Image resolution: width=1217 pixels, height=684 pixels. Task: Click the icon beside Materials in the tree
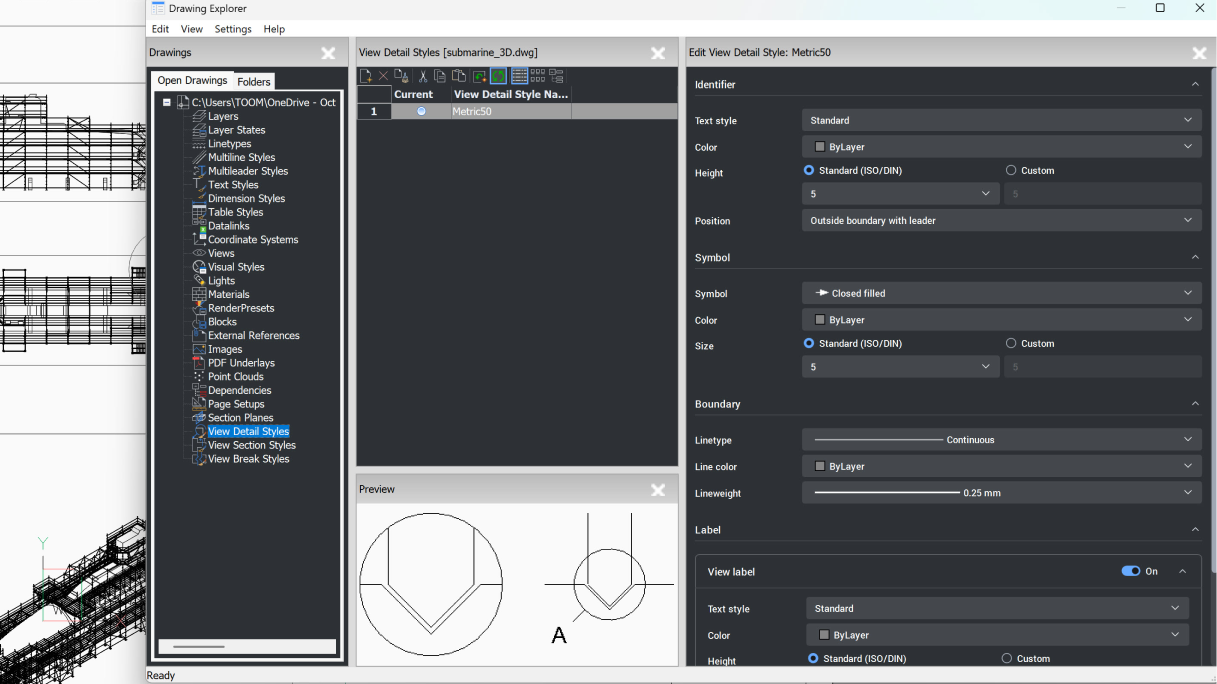tap(199, 295)
